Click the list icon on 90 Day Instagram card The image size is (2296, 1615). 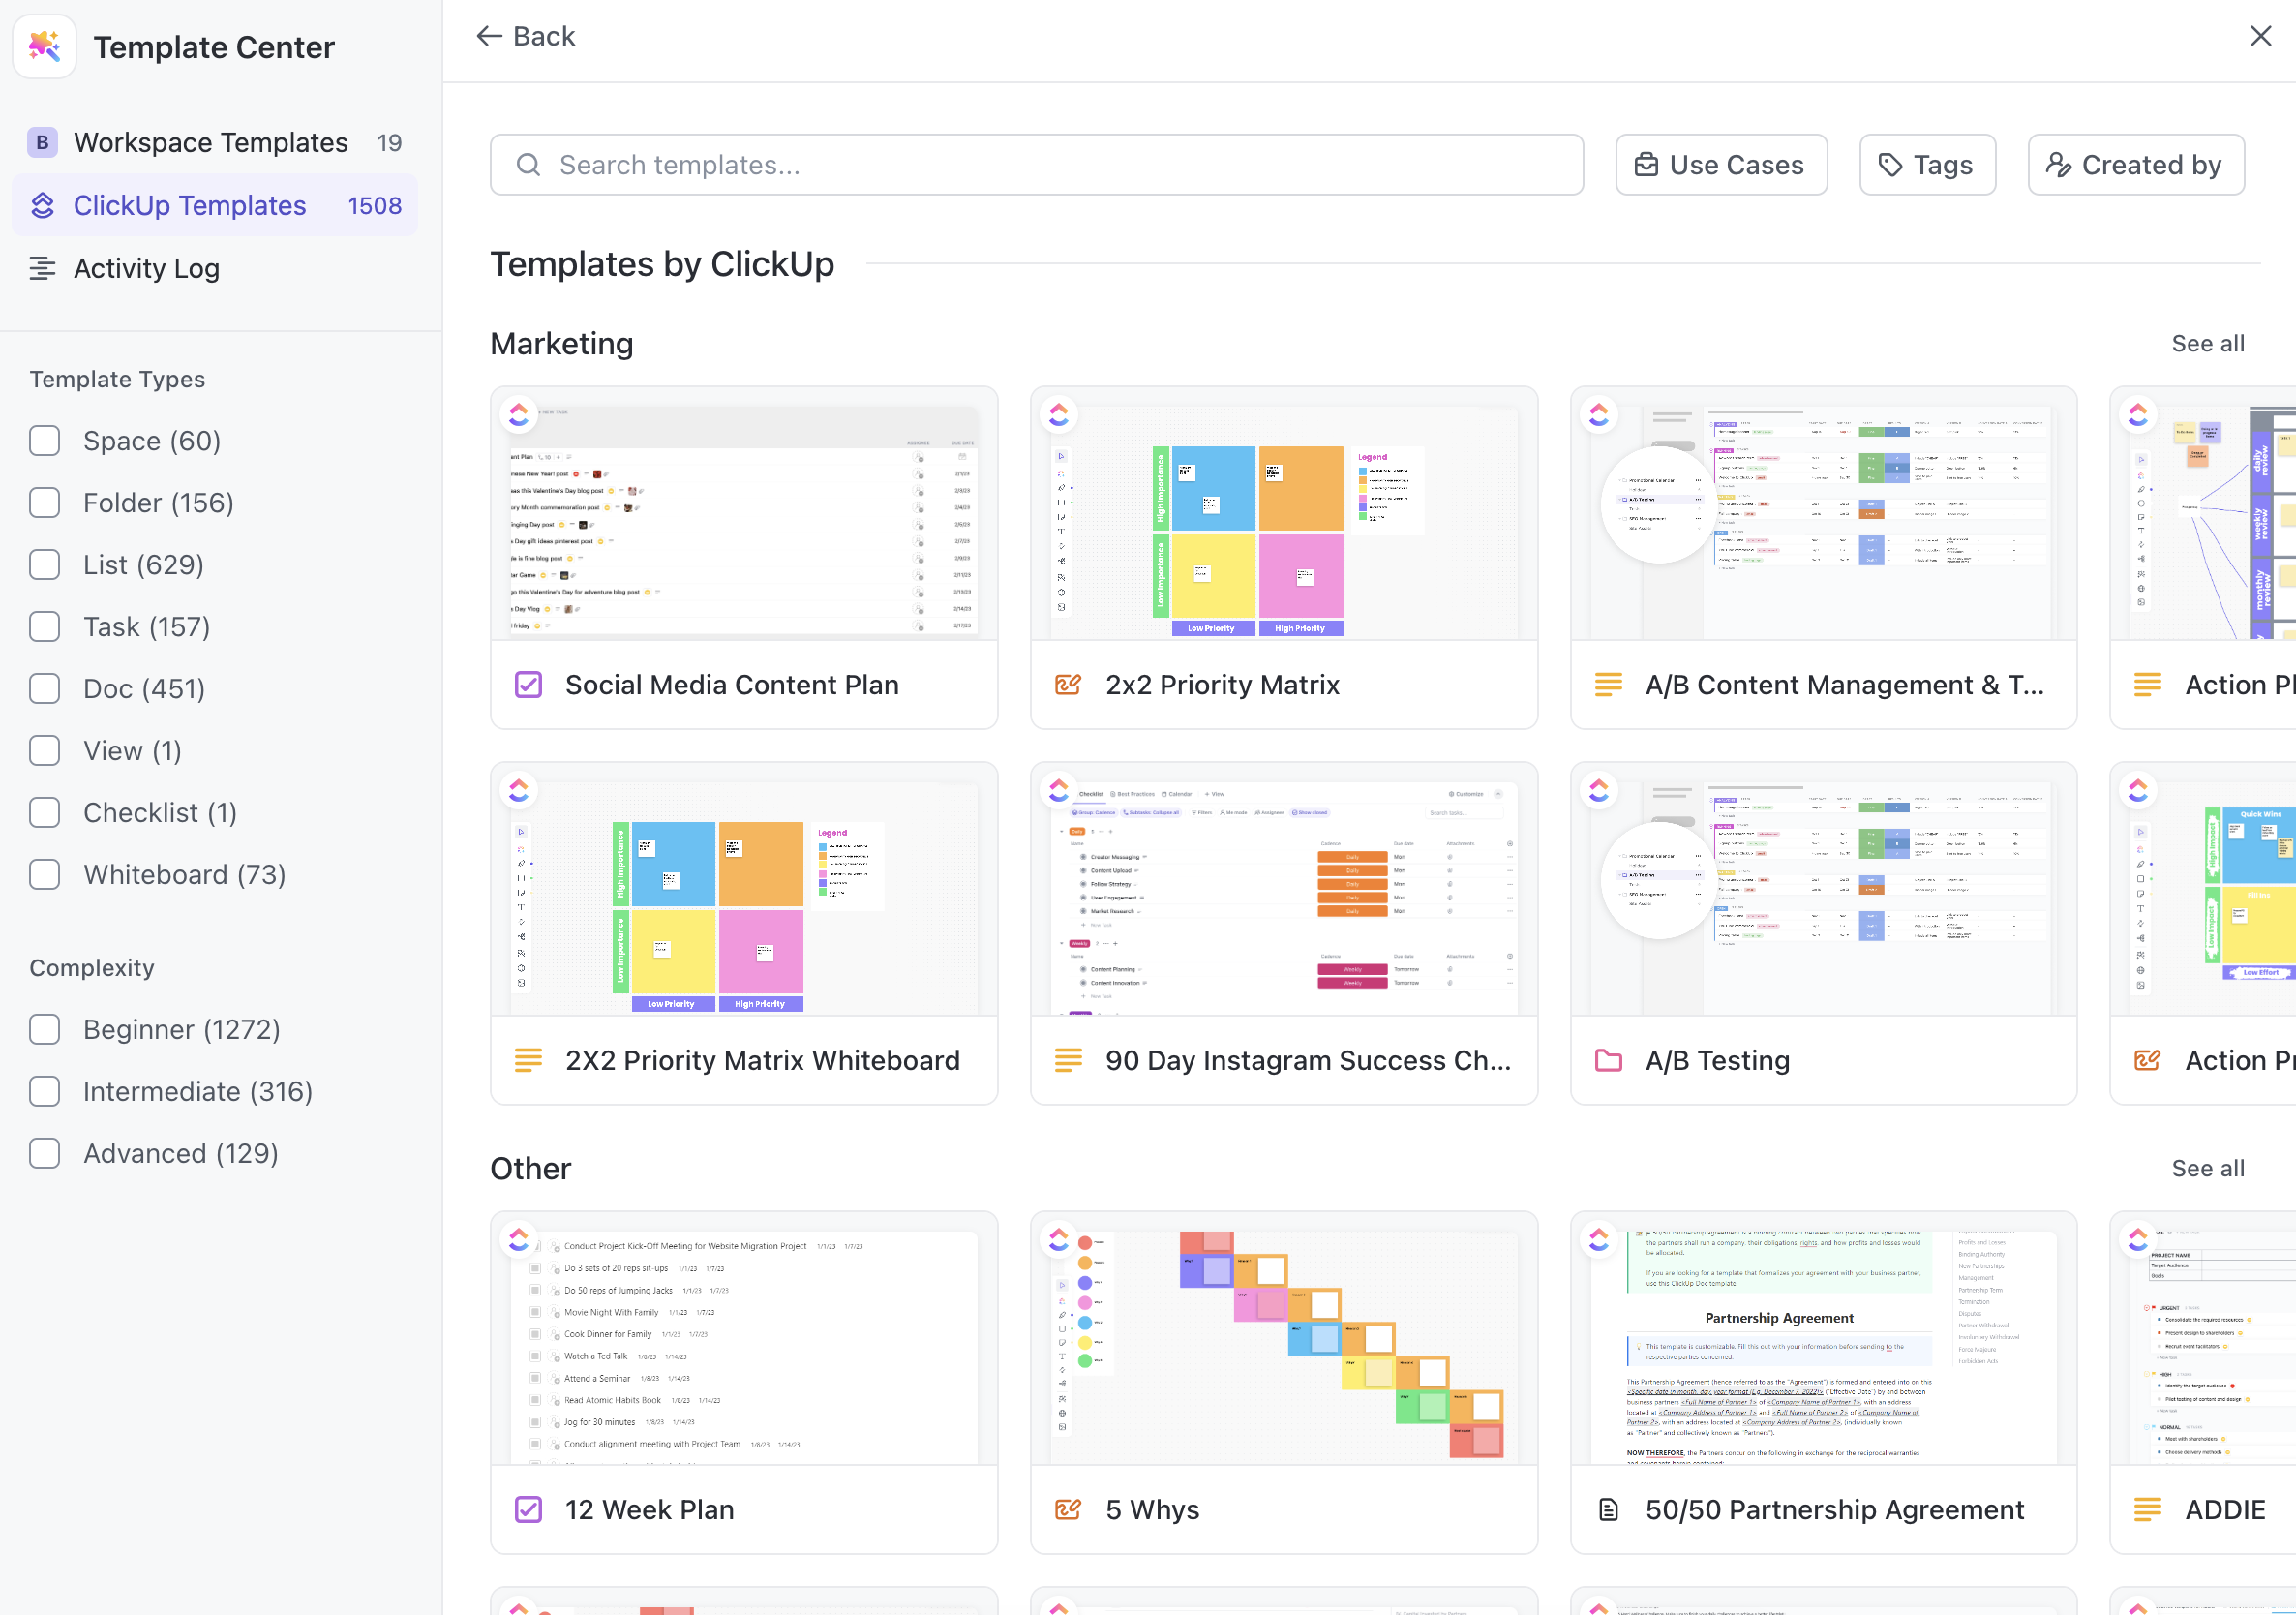(x=1067, y=1060)
